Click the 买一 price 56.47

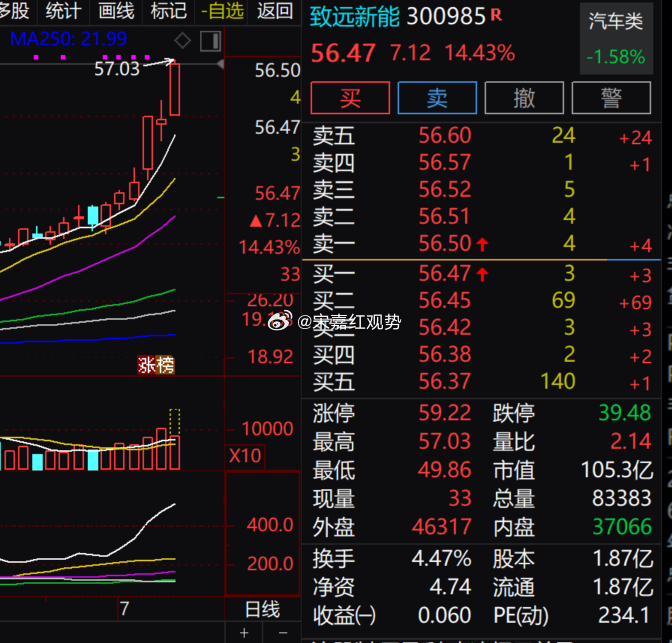pyautogui.click(x=444, y=273)
